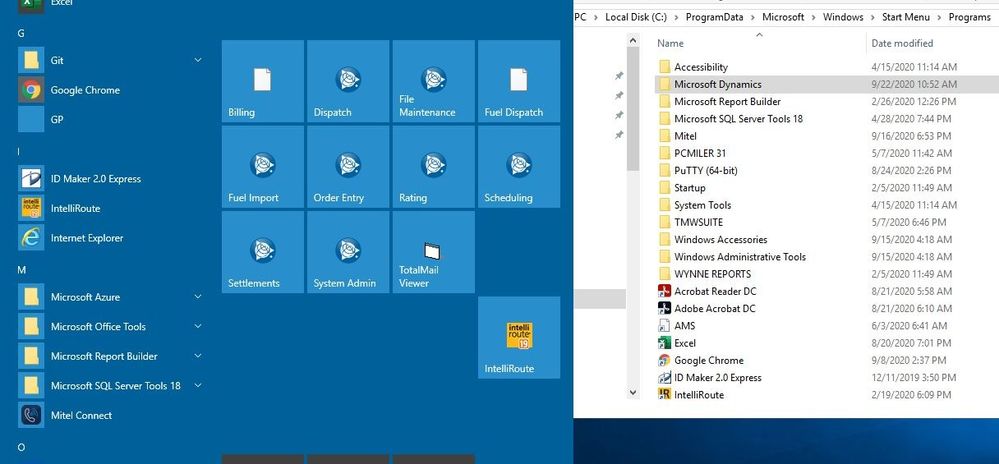Open dropdown after ProgramData breadcrumb
This screenshot has height=464, width=999.
753,17
